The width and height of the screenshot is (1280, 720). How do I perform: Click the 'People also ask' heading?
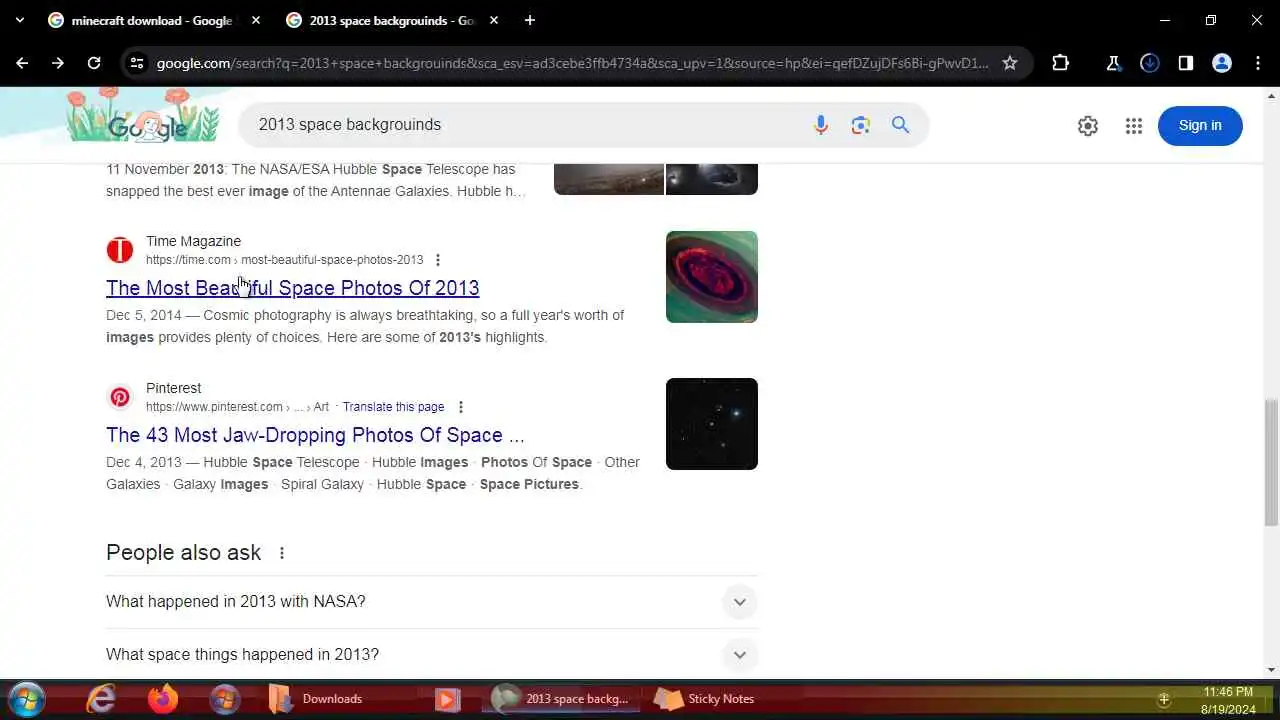[183, 553]
